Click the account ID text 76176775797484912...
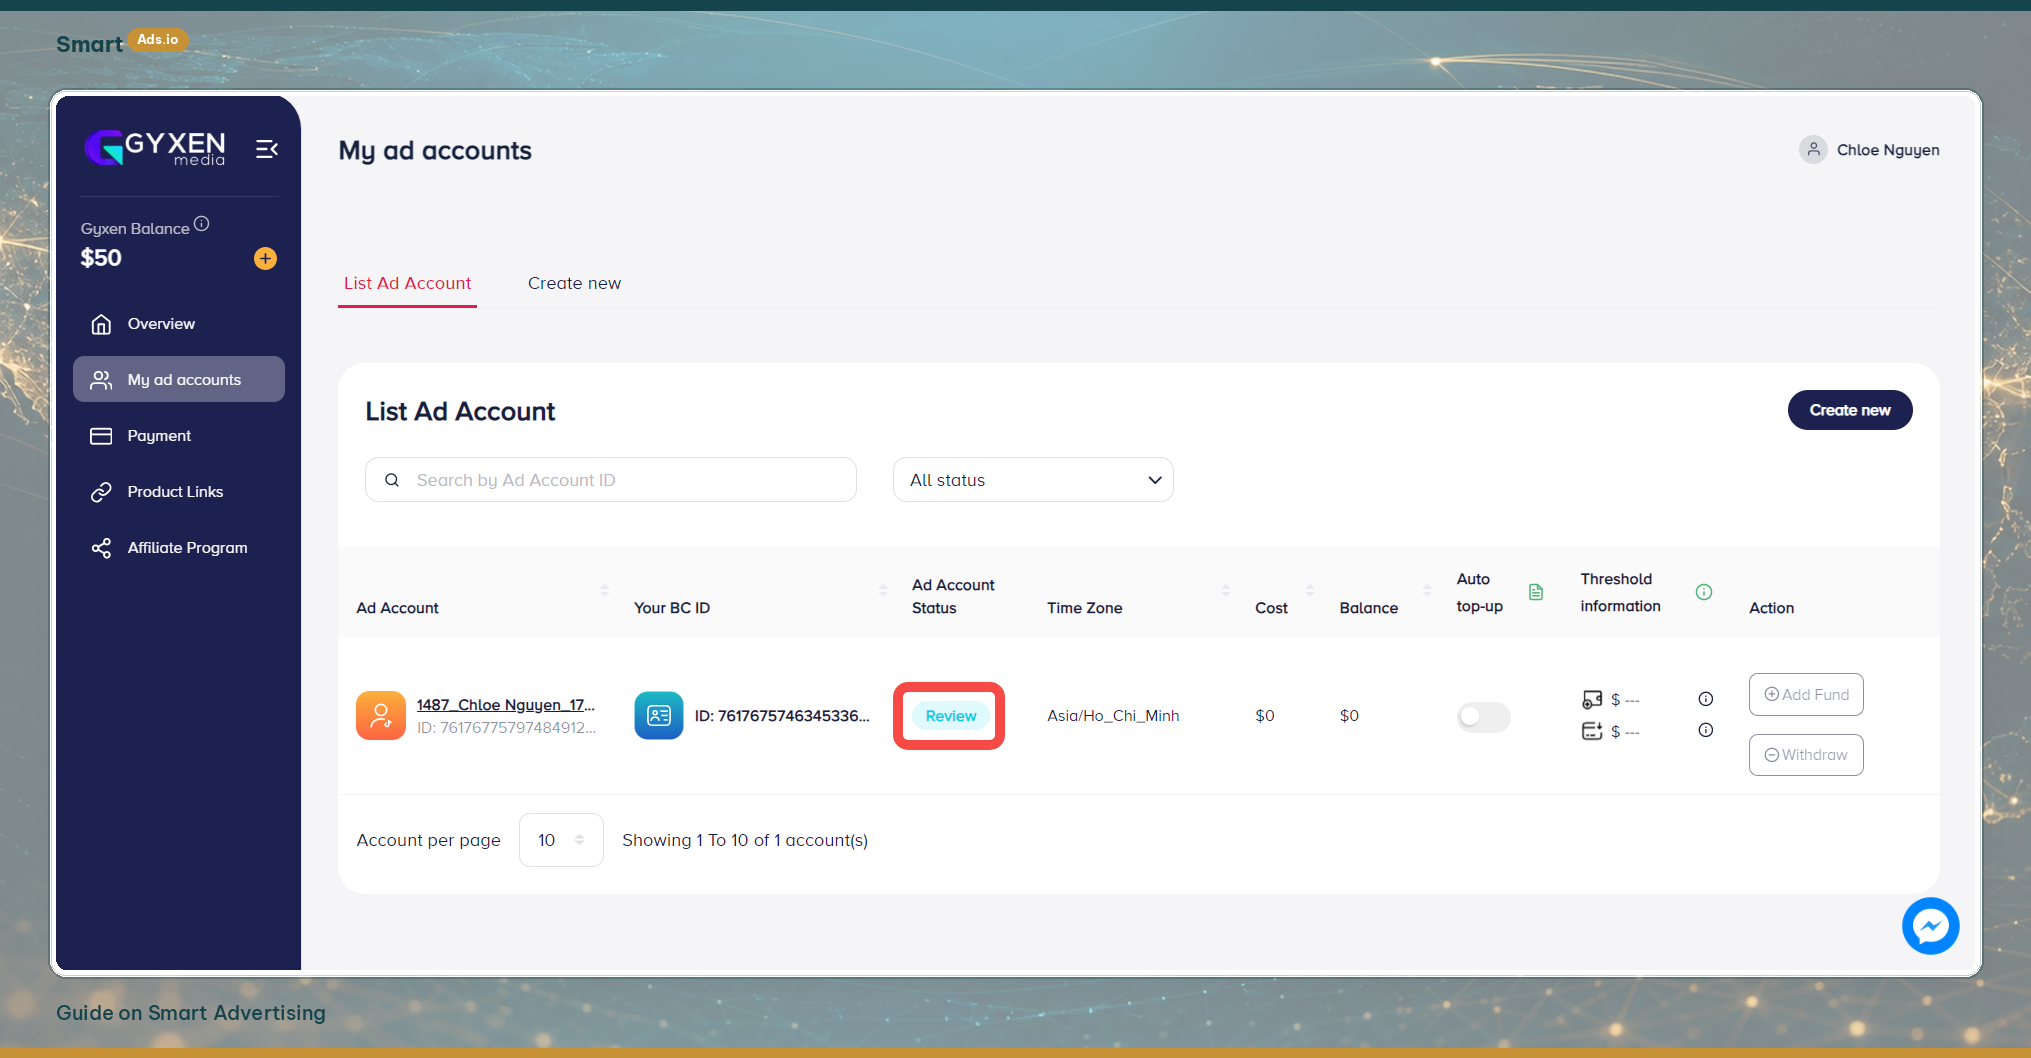 [x=506, y=728]
